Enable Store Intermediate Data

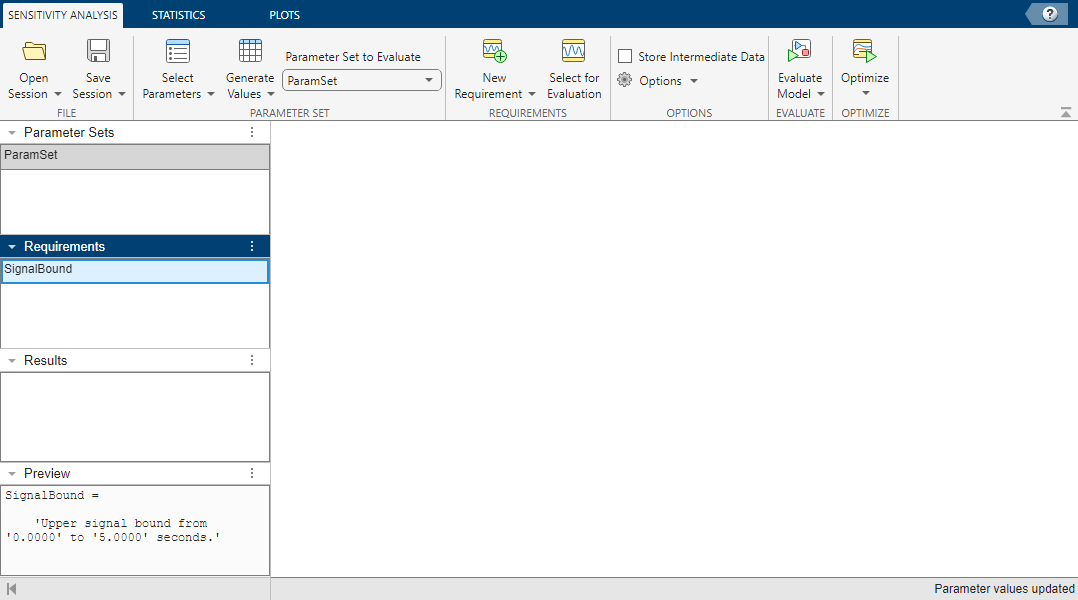tap(624, 56)
